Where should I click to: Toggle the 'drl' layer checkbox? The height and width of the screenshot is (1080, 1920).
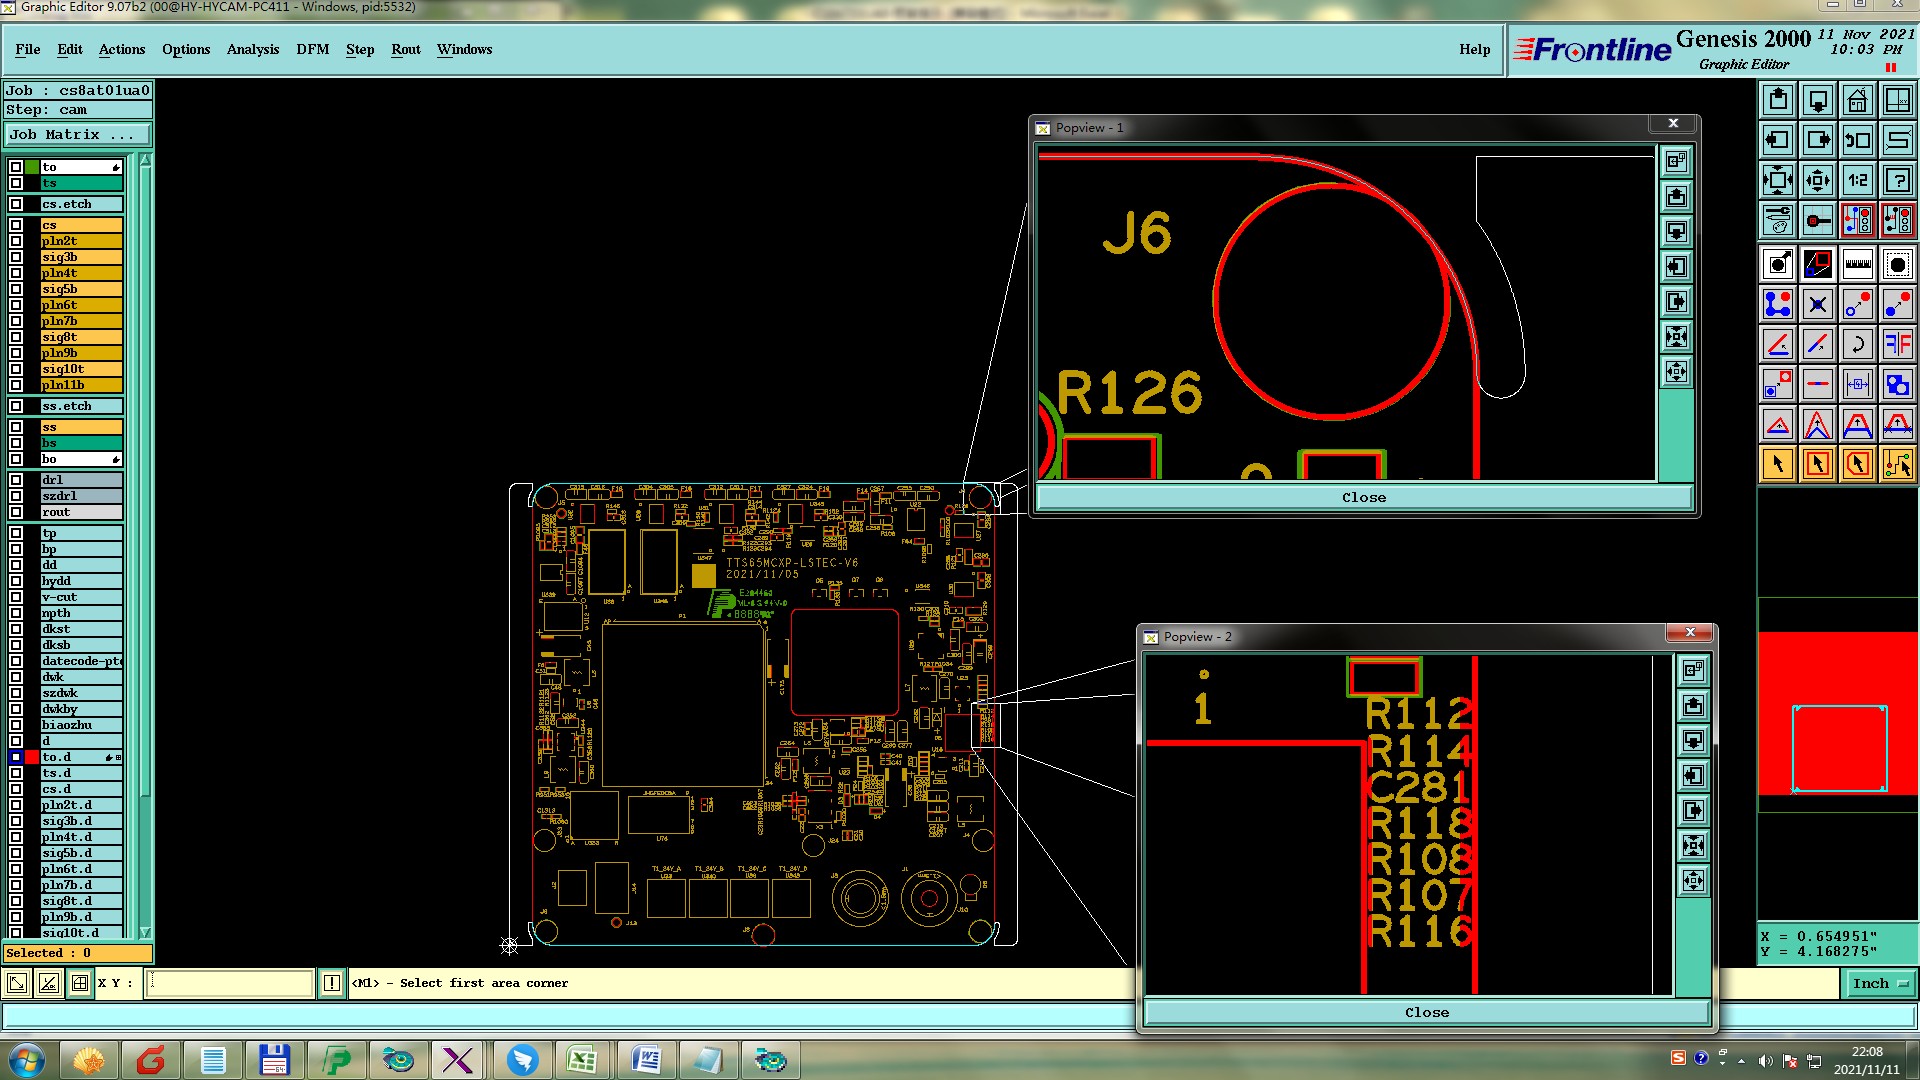click(x=16, y=480)
